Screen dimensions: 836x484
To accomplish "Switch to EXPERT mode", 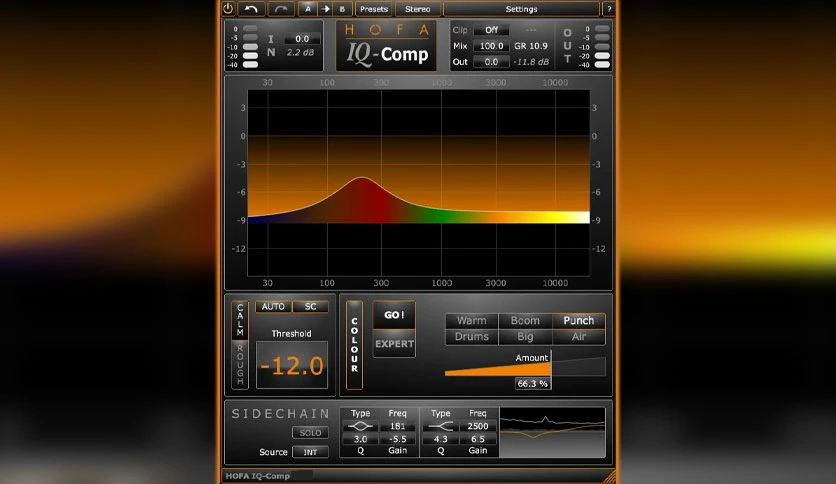I will [394, 344].
